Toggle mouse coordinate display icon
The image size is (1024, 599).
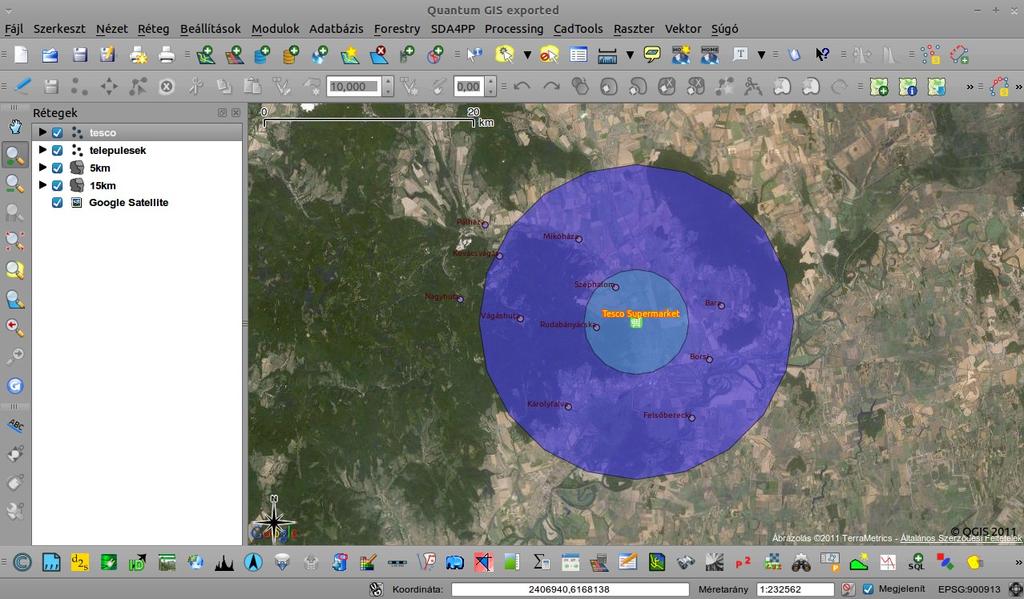point(376,589)
